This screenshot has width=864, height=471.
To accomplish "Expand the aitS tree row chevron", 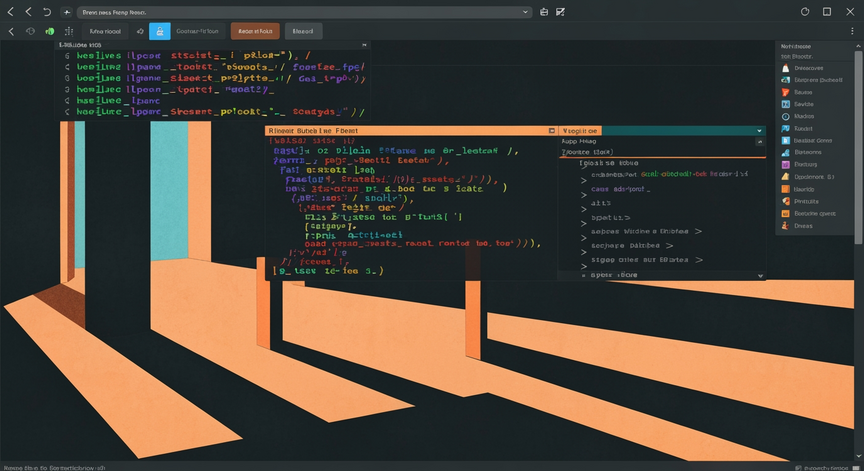I will [x=584, y=209].
